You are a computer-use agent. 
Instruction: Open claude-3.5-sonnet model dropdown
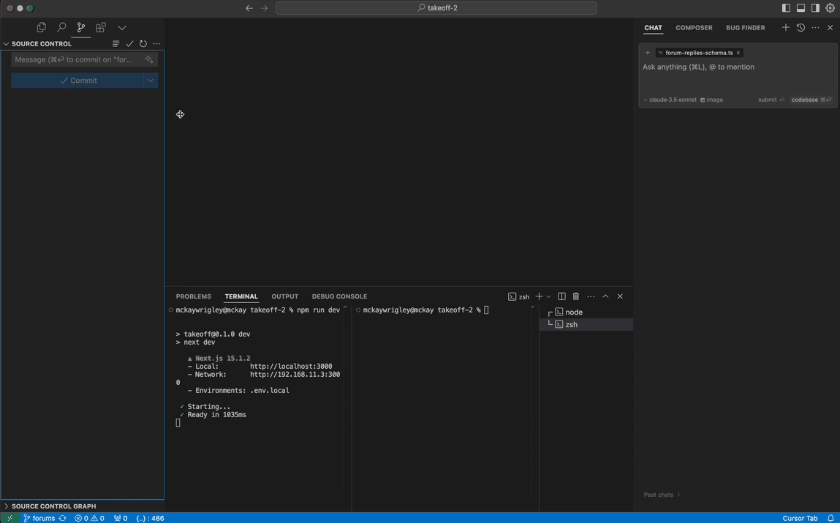pyautogui.click(x=672, y=100)
